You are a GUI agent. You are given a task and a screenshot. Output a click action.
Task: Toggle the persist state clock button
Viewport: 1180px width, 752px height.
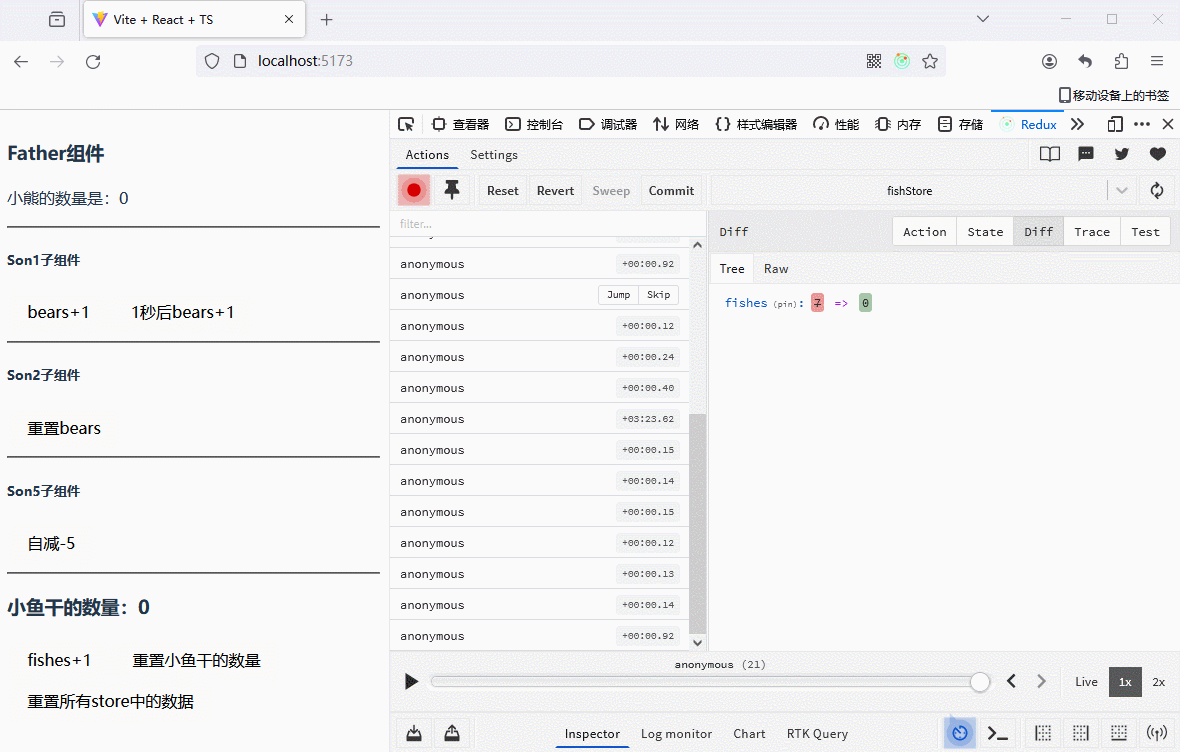click(x=959, y=733)
